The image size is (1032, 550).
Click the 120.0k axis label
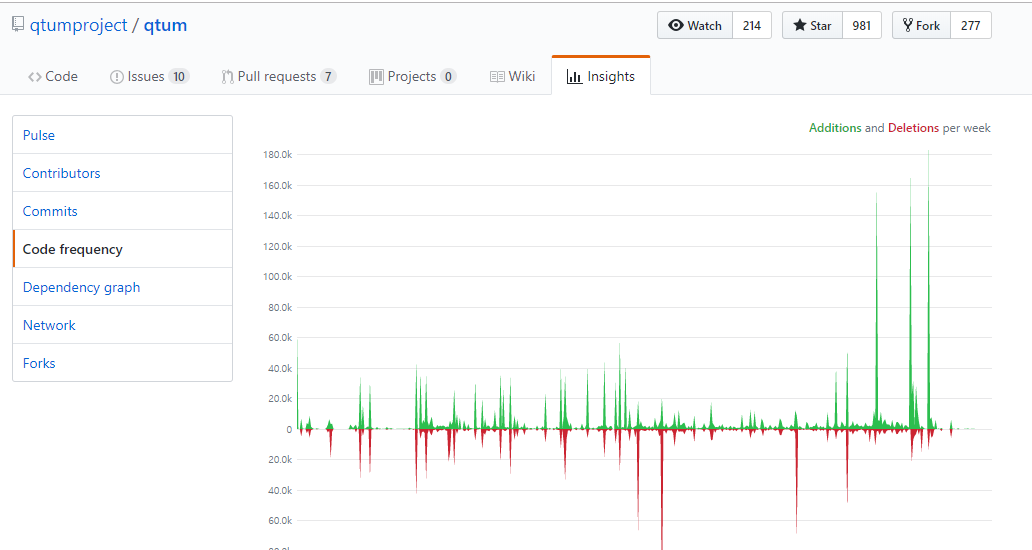[x=278, y=246]
